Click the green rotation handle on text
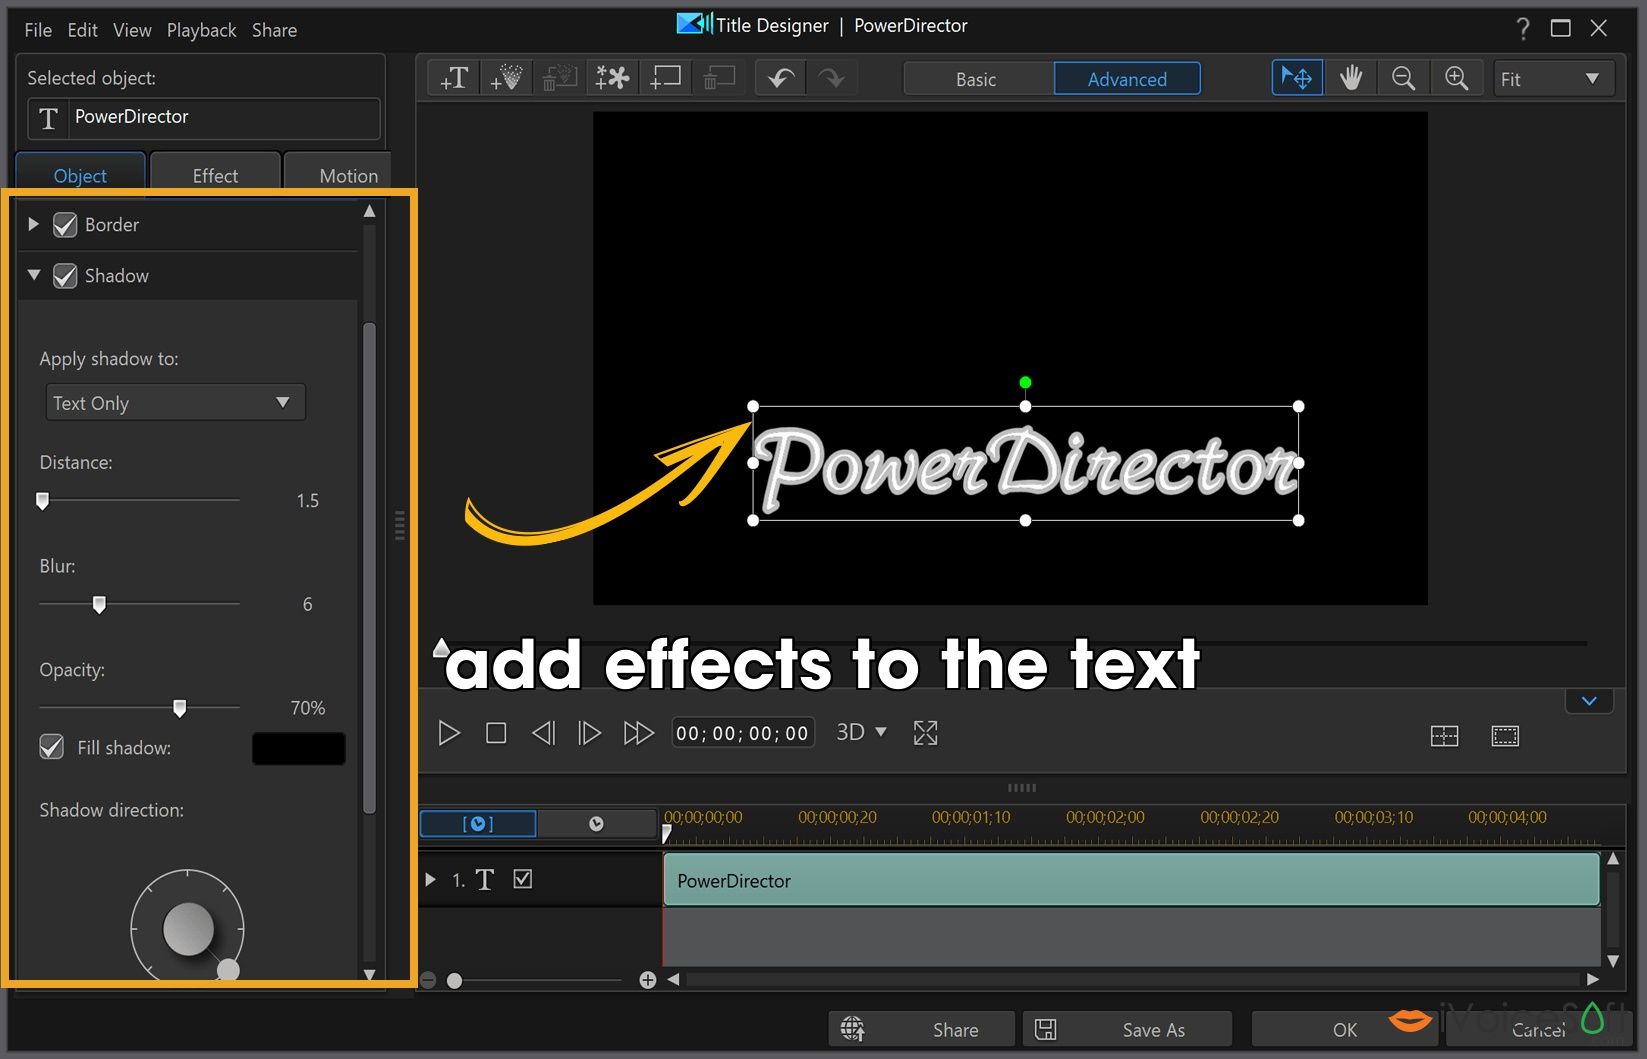Image resolution: width=1647 pixels, height=1059 pixels. coord(1025,382)
